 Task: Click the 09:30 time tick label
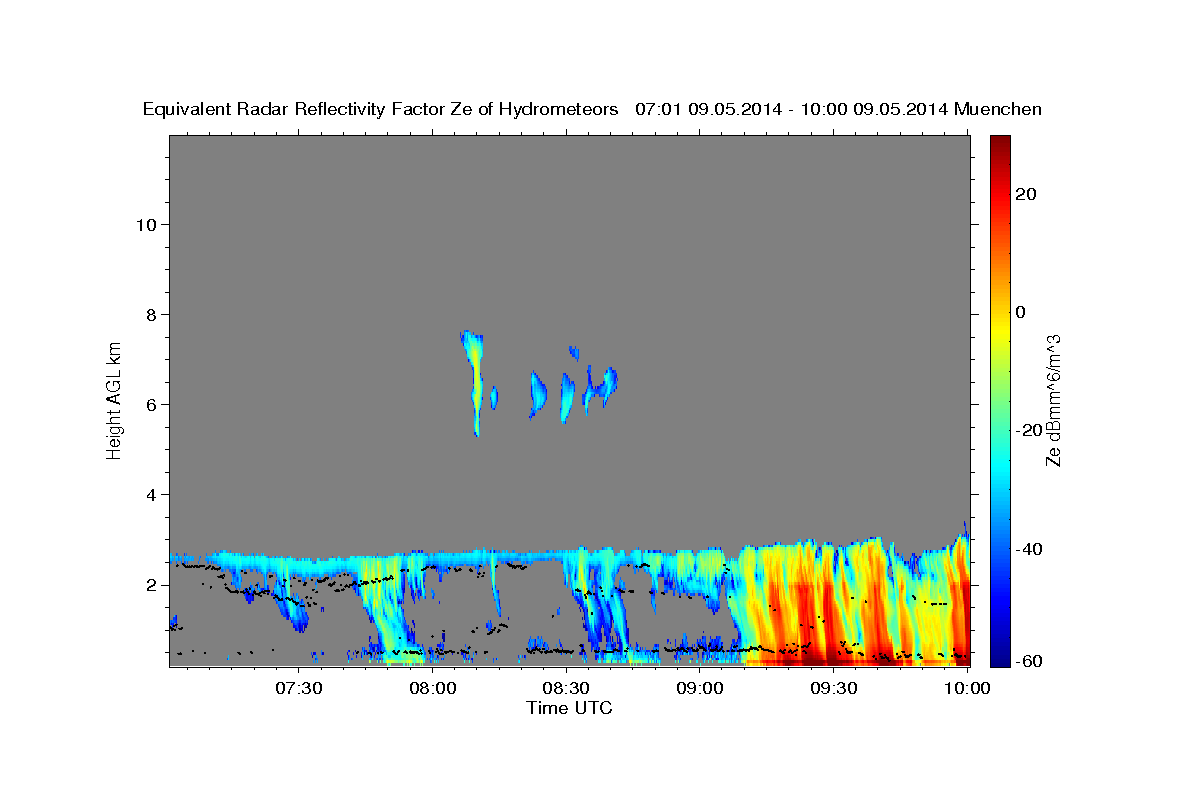point(833,688)
